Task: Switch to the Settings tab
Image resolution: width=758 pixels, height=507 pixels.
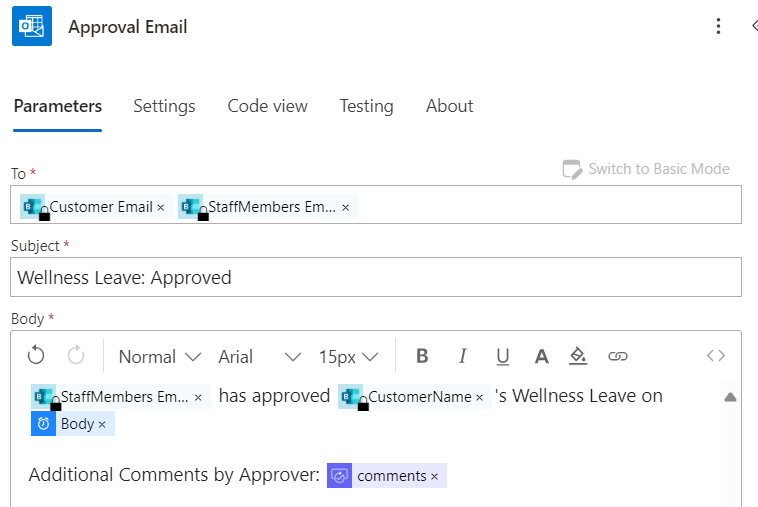Action: tap(164, 106)
